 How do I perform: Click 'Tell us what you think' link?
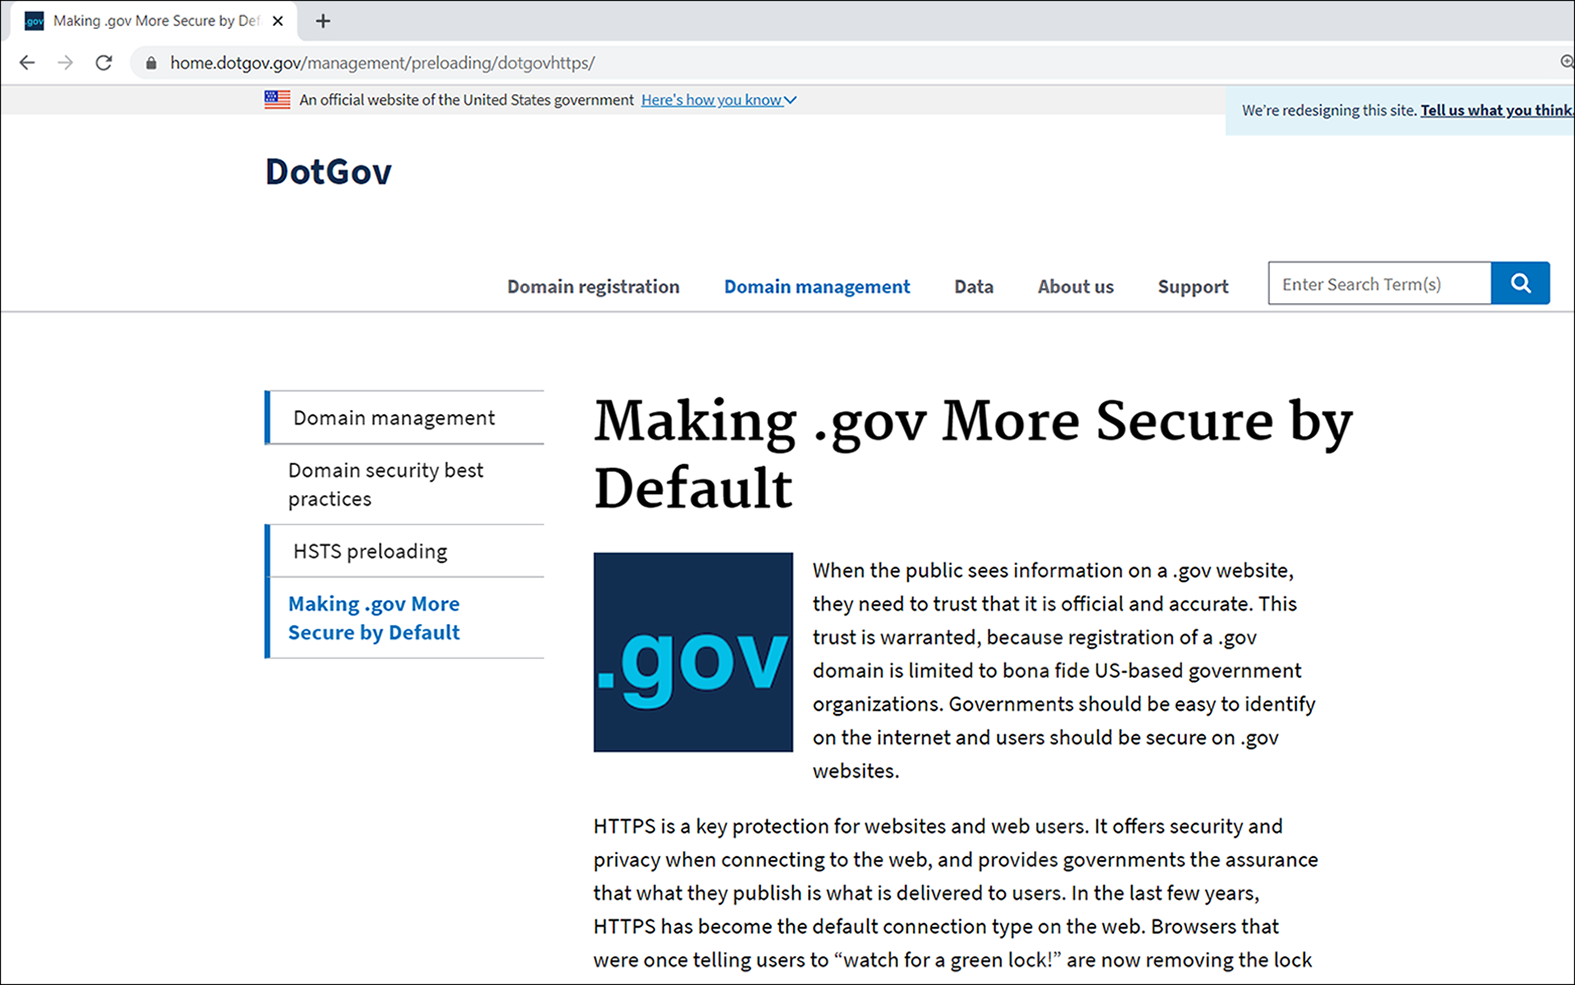(1497, 110)
